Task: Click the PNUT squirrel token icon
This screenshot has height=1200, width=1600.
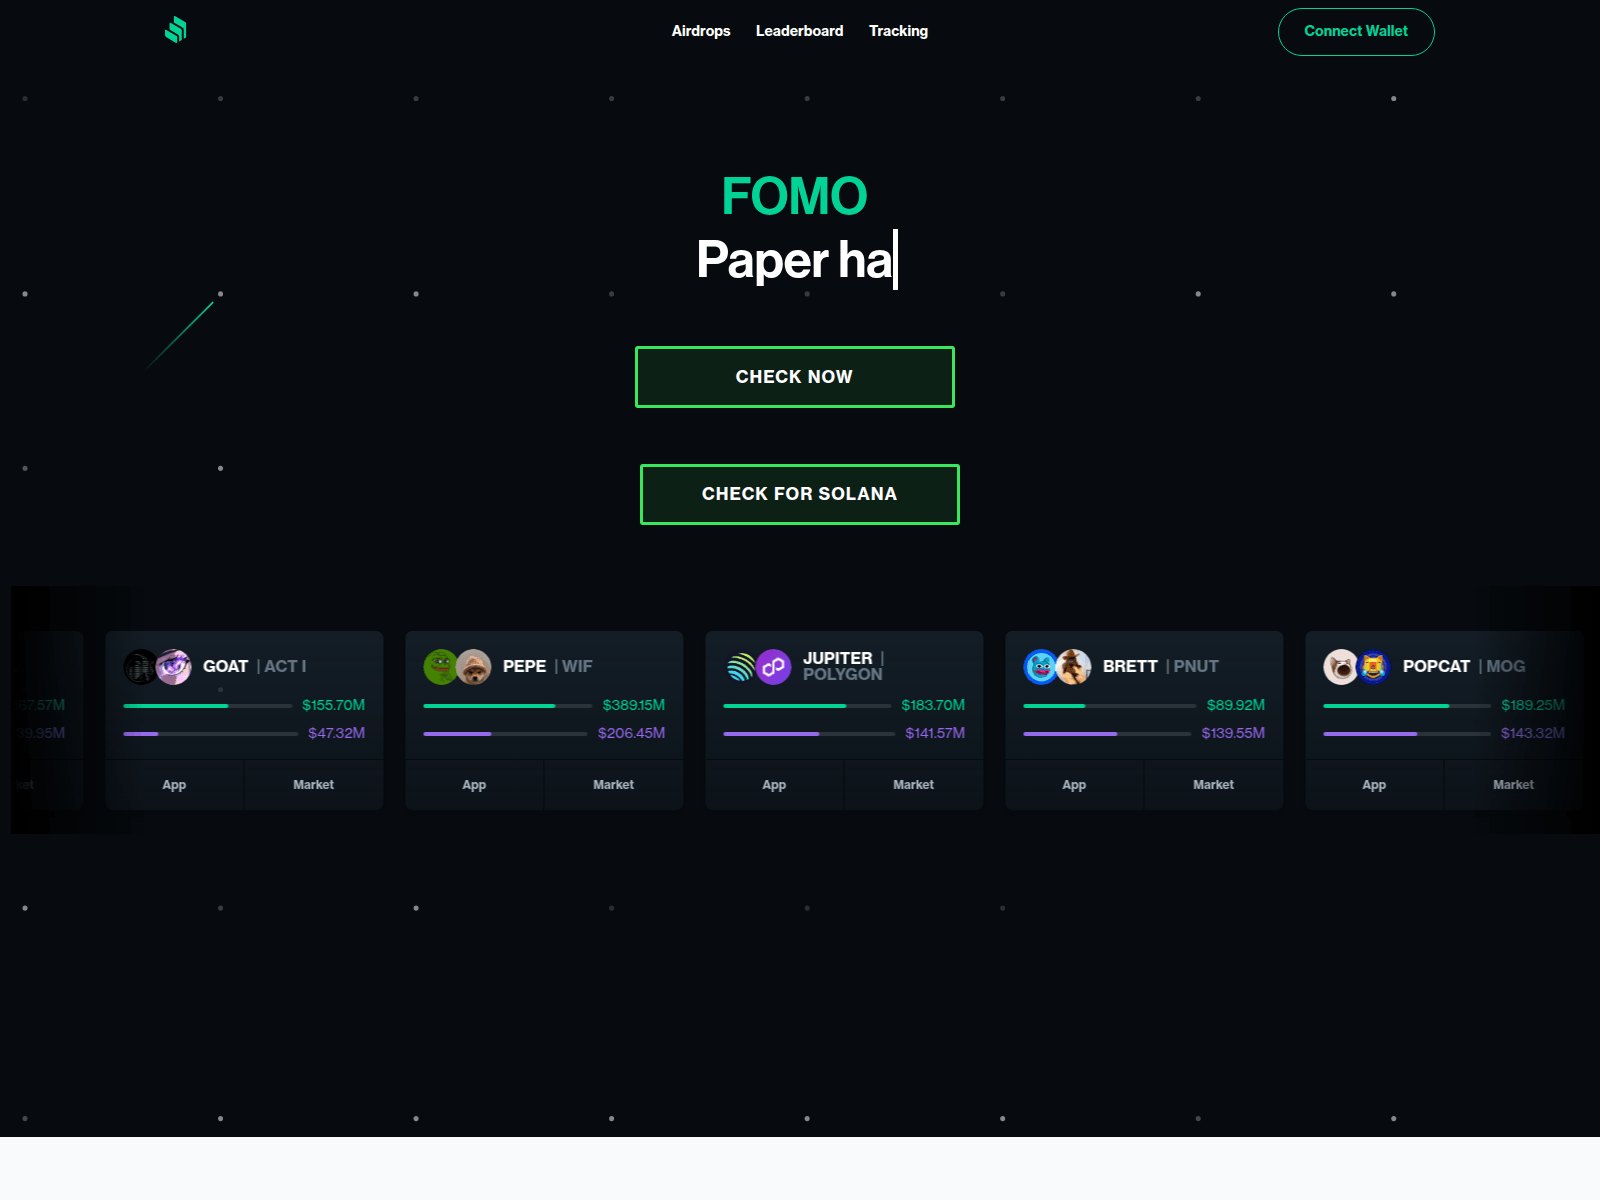Action: 1074,666
